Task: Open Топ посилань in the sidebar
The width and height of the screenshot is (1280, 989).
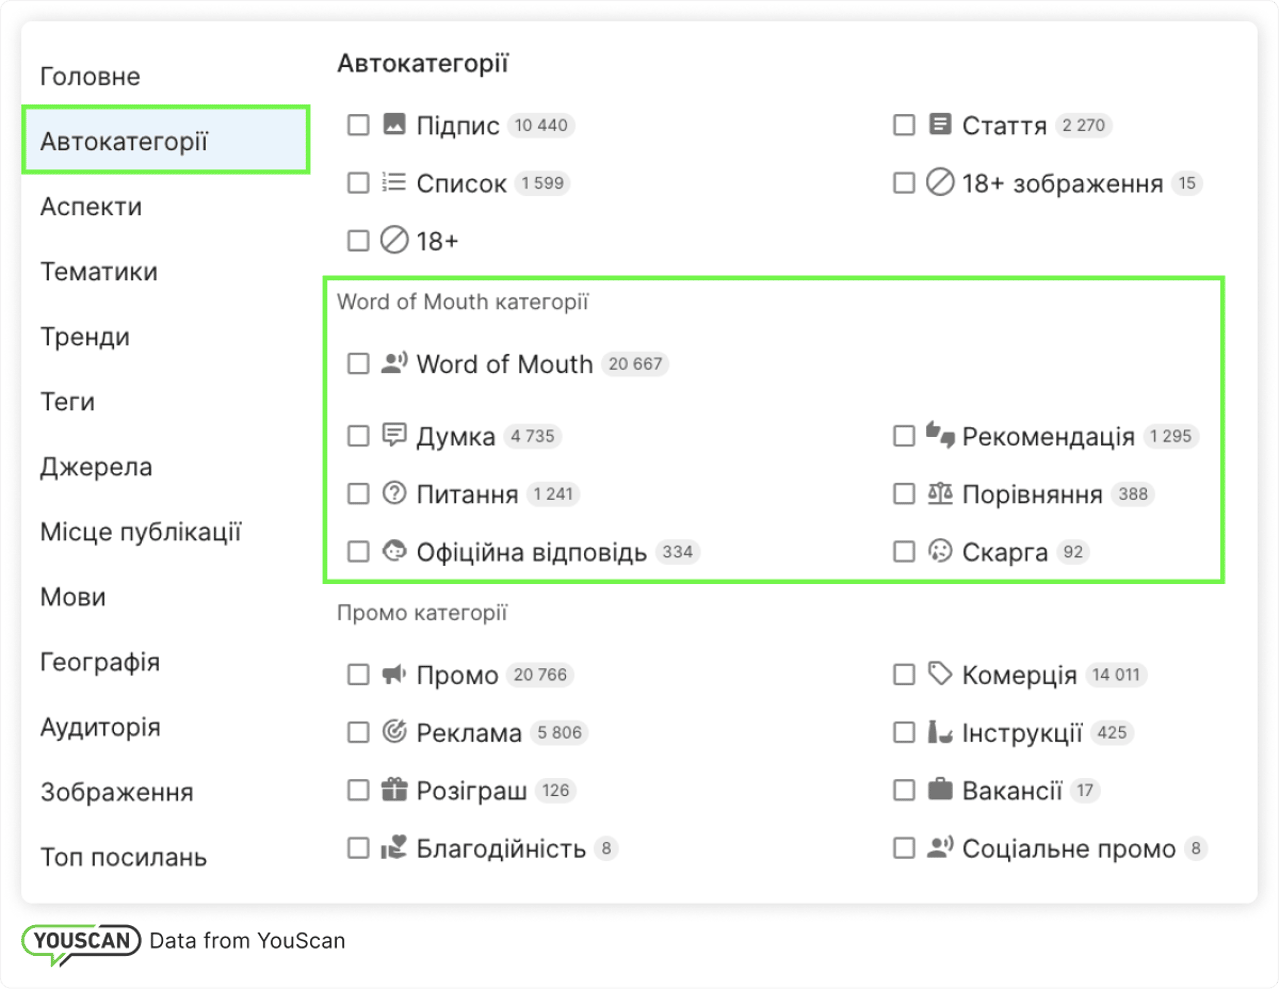Action: click(123, 857)
